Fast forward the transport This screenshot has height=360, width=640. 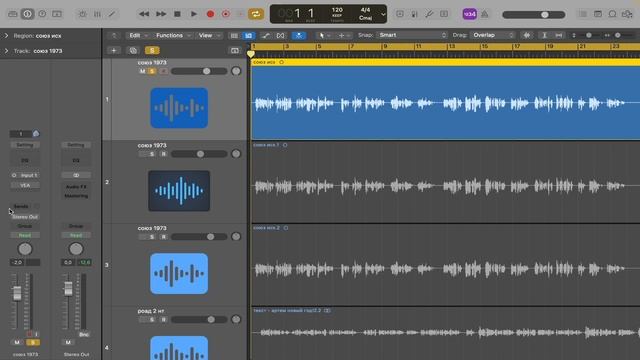(161, 14)
